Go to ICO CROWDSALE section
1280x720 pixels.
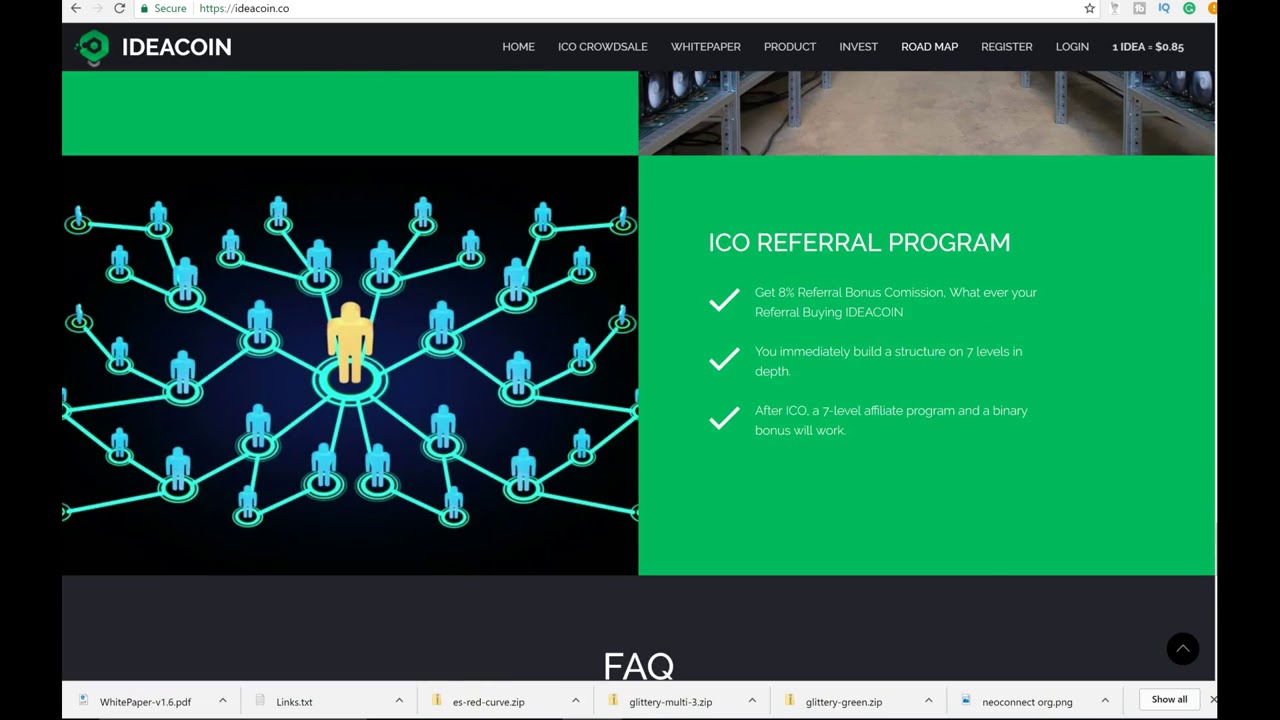(x=603, y=47)
